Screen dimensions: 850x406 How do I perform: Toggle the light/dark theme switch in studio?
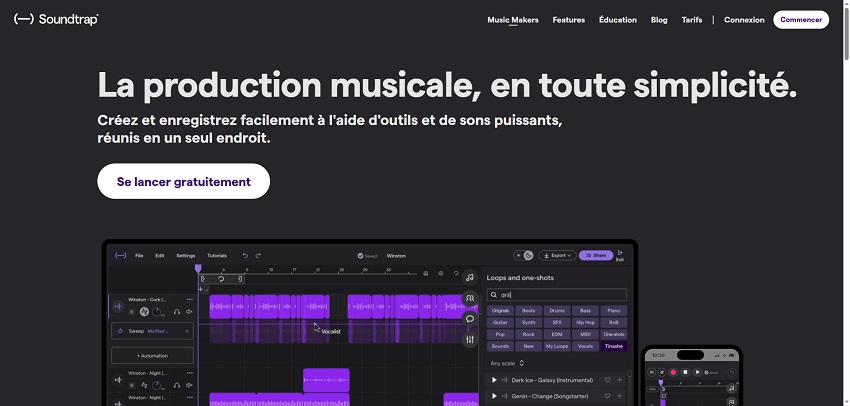coord(524,255)
